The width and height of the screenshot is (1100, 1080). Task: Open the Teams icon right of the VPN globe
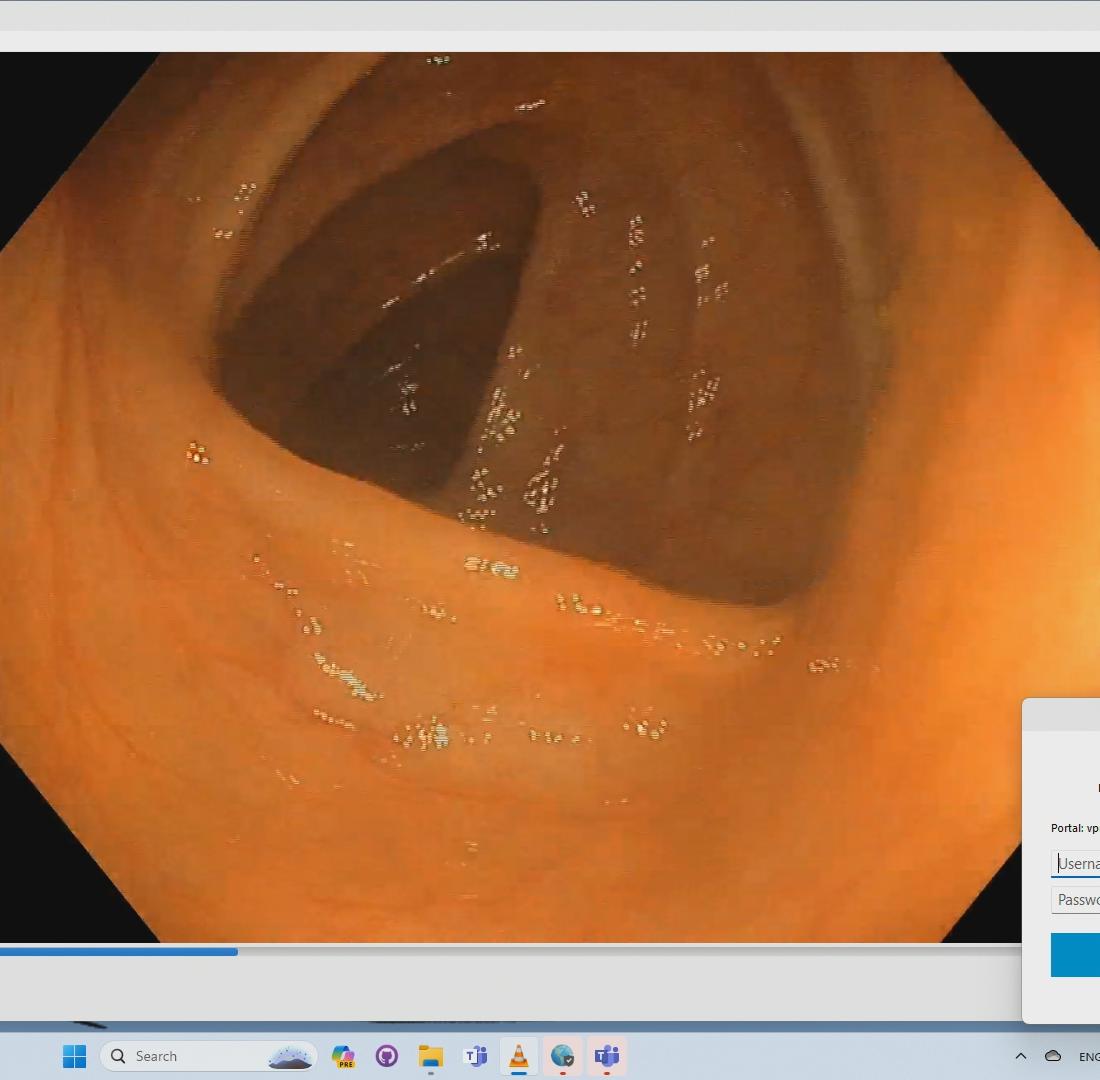coord(607,1056)
